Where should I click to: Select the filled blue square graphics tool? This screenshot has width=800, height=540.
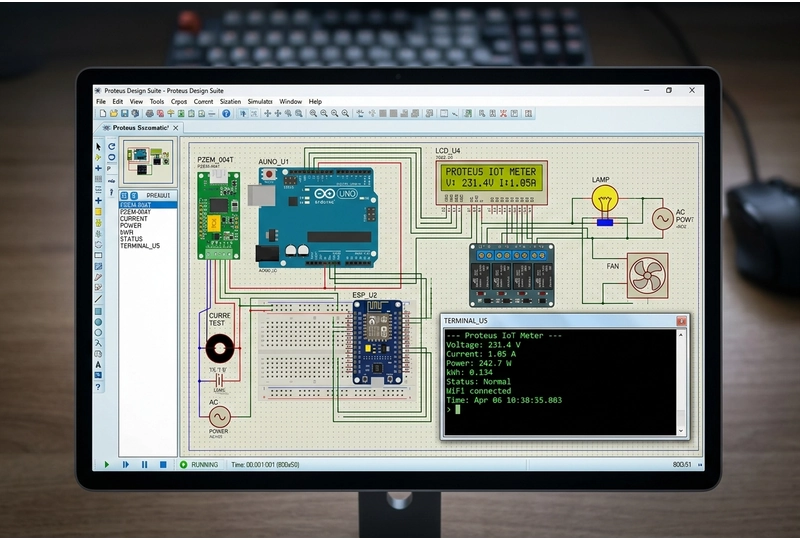pos(98,311)
